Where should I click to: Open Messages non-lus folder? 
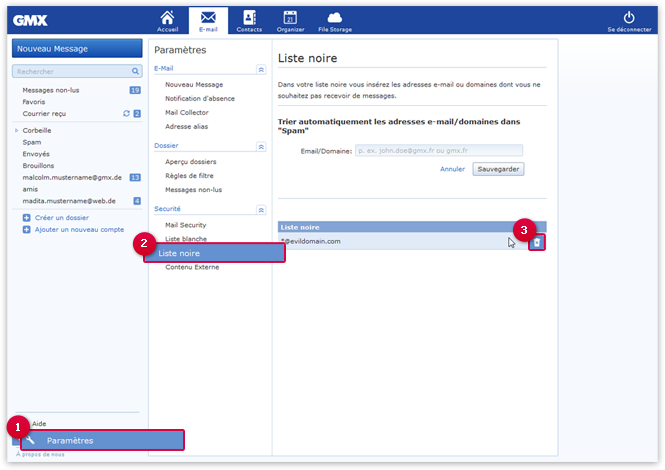point(51,90)
